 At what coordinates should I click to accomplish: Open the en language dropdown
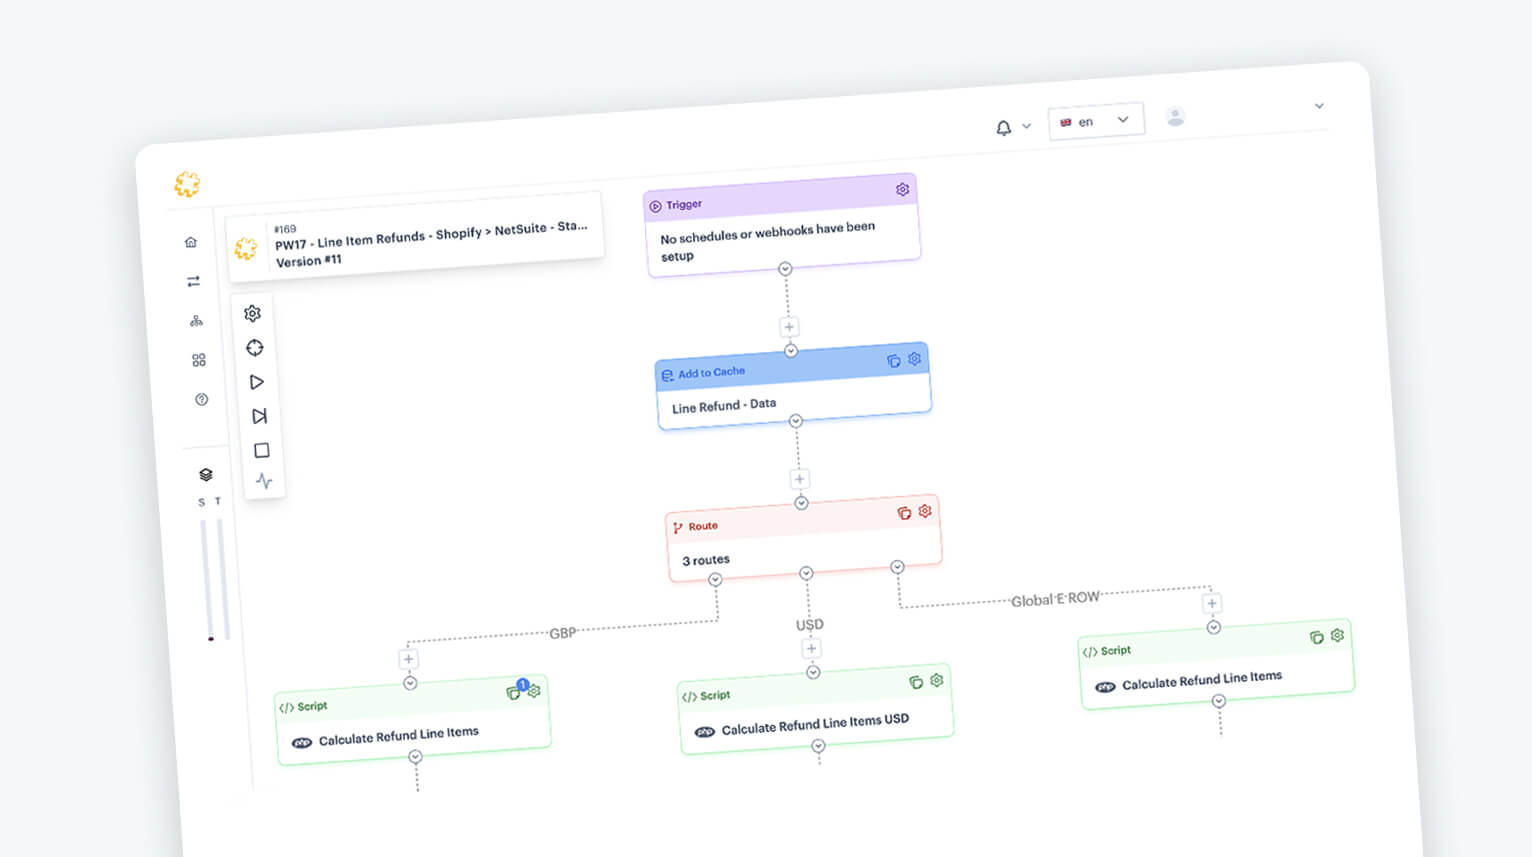pos(1096,121)
